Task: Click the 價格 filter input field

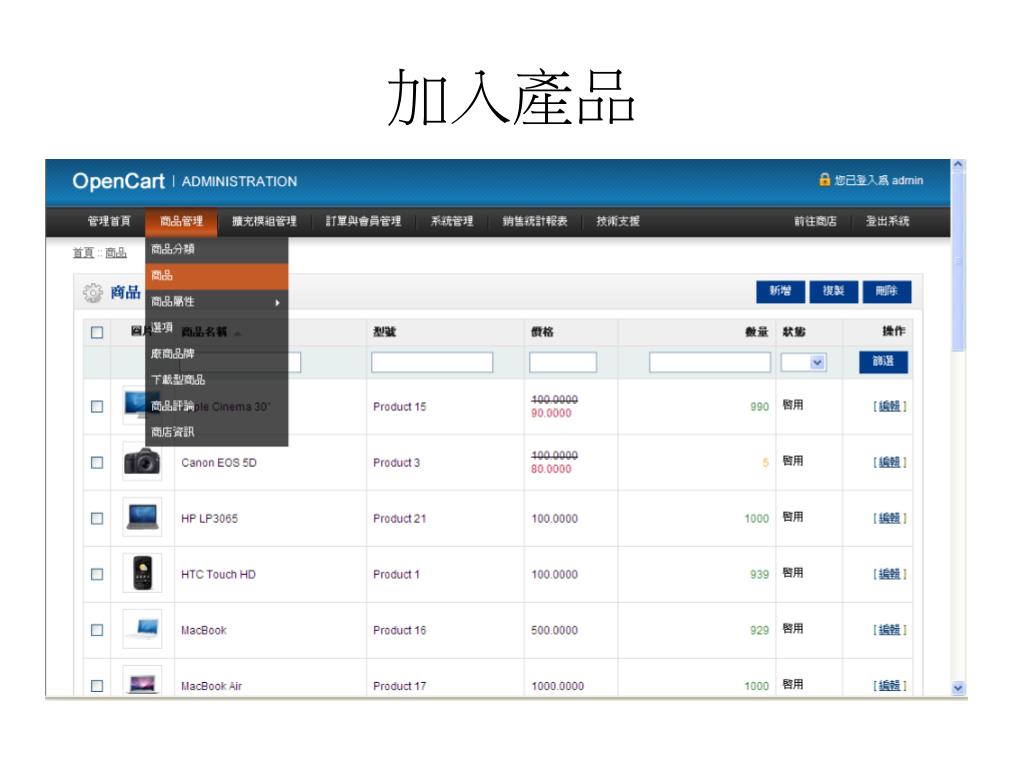Action: click(563, 362)
